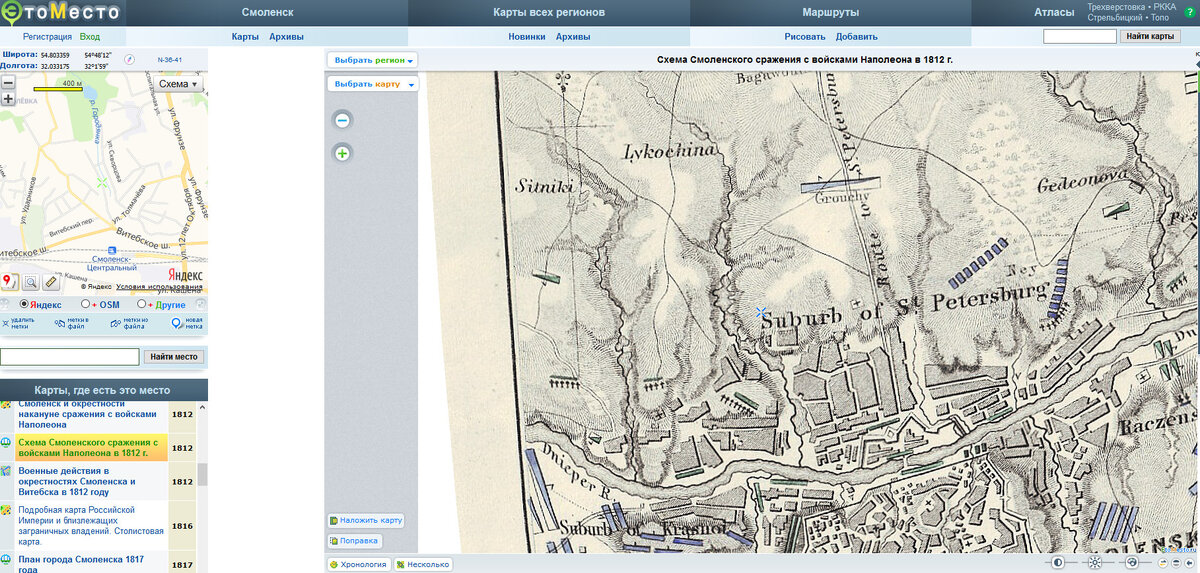
Task: Adjust the color saturation slider handle
Action: point(1132,563)
